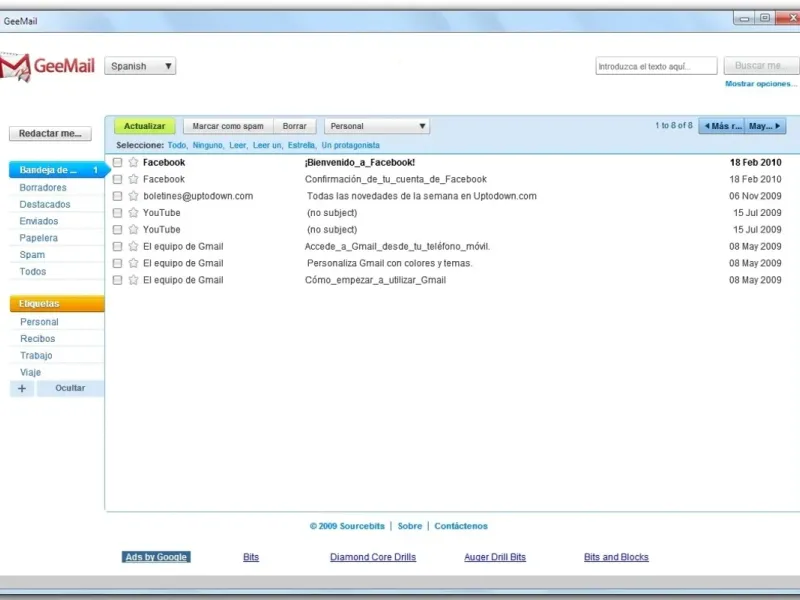This screenshot has height=600, width=800.
Task: Open Personaliza Gmail con colores message
Action: point(390,263)
